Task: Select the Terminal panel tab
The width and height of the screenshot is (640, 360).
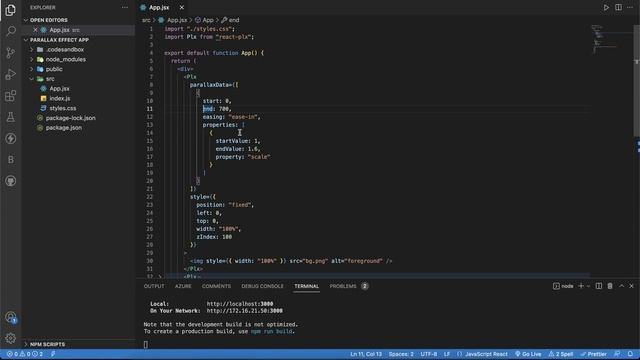Action: 306,286
